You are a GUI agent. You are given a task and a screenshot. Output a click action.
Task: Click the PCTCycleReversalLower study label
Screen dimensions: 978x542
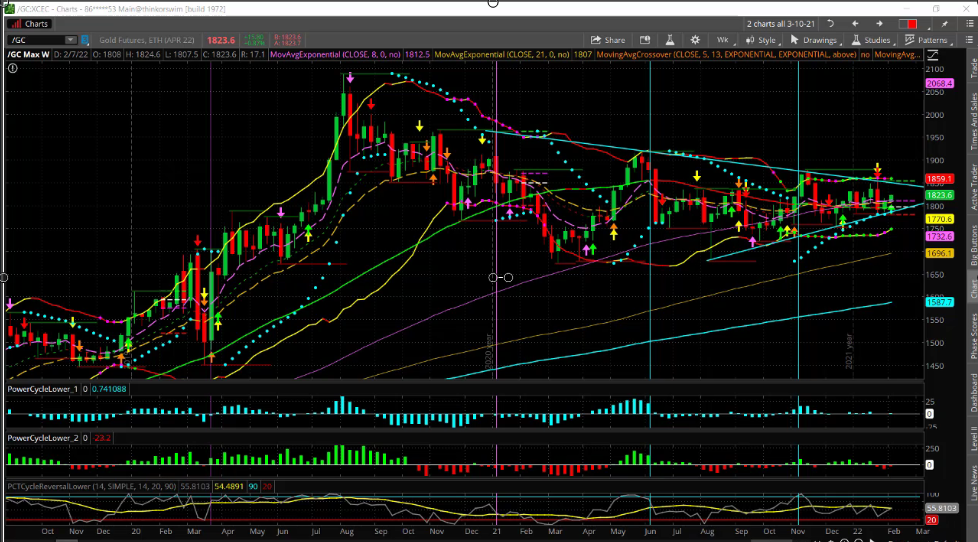pyautogui.click(x=92, y=486)
